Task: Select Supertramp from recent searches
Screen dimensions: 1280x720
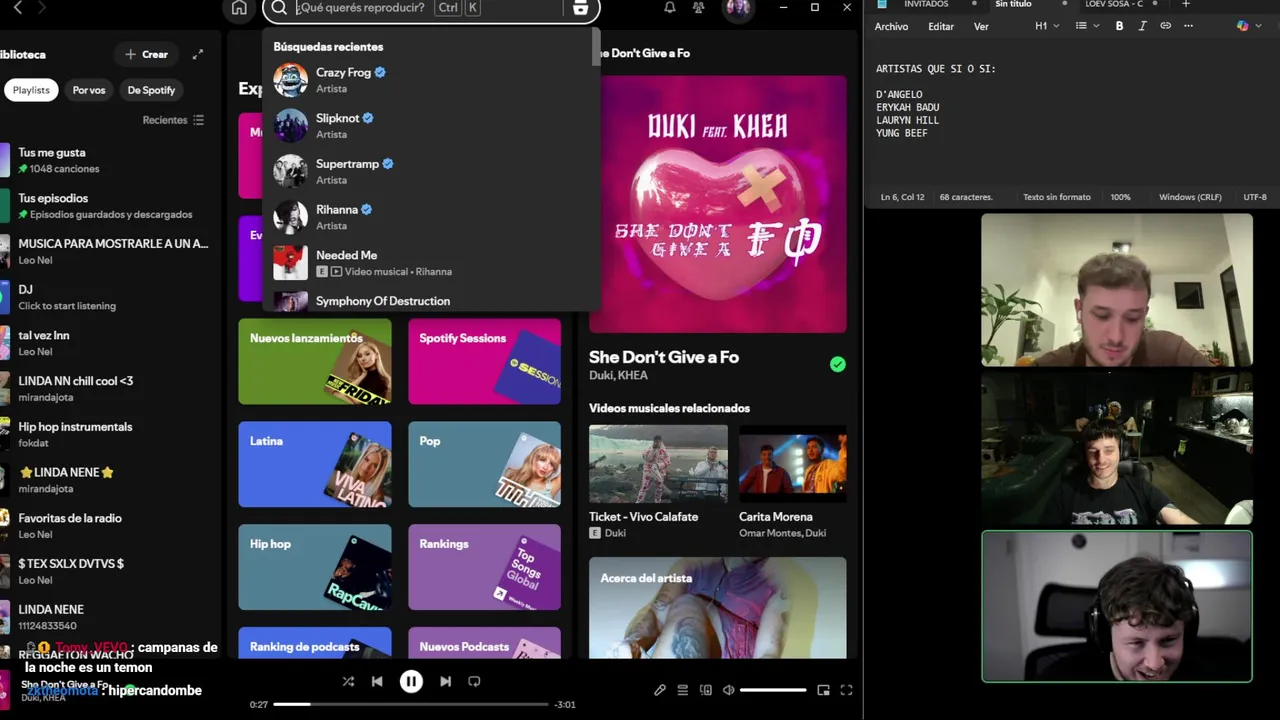Action: coord(430,171)
